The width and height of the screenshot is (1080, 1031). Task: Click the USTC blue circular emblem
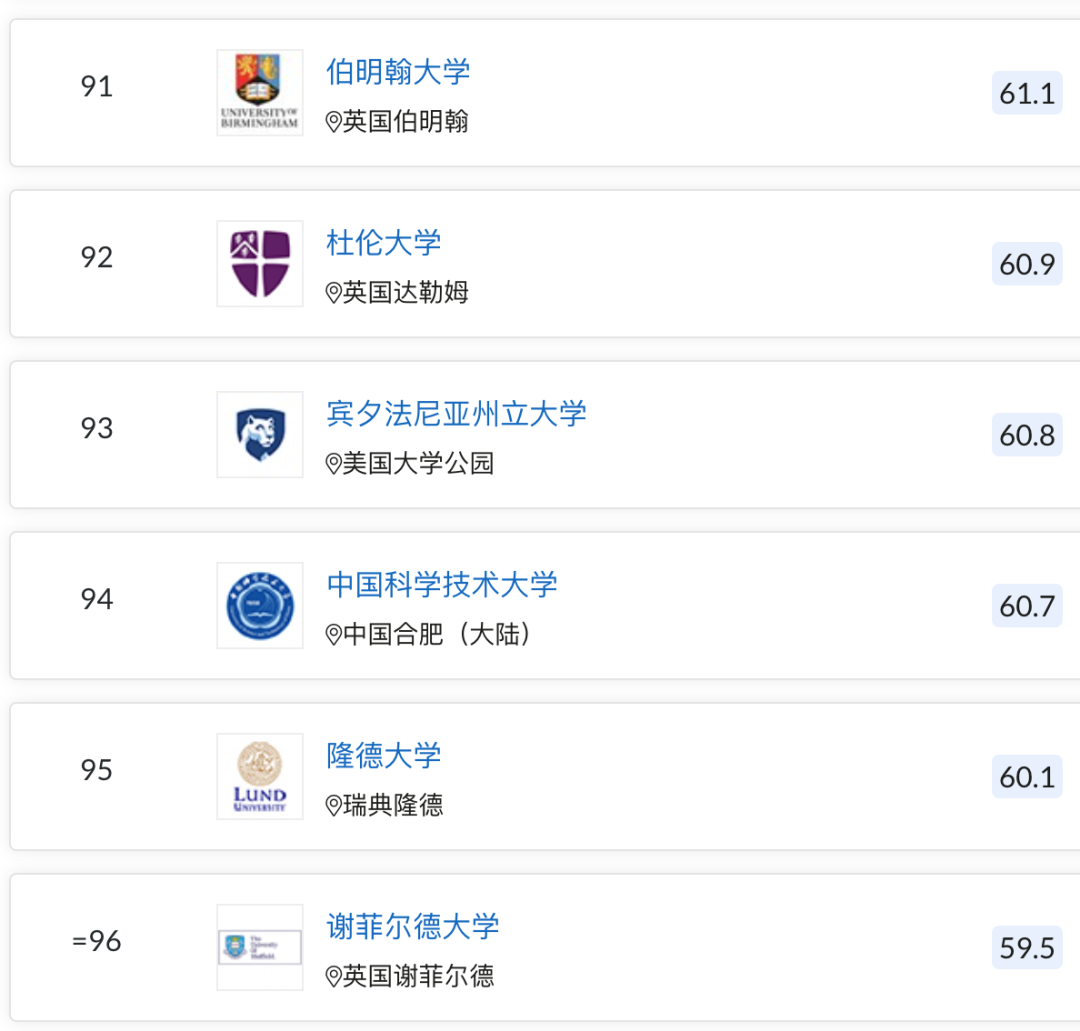[260, 606]
